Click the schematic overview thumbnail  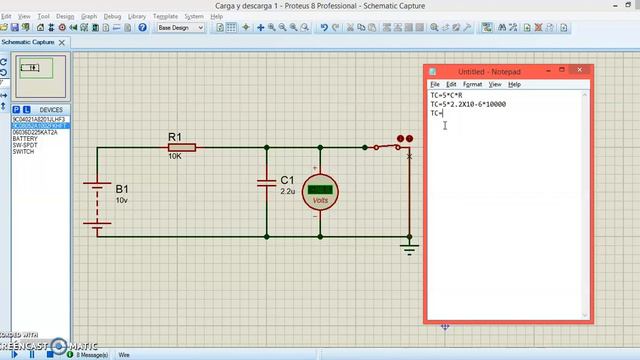pyautogui.click(x=40, y=76)
